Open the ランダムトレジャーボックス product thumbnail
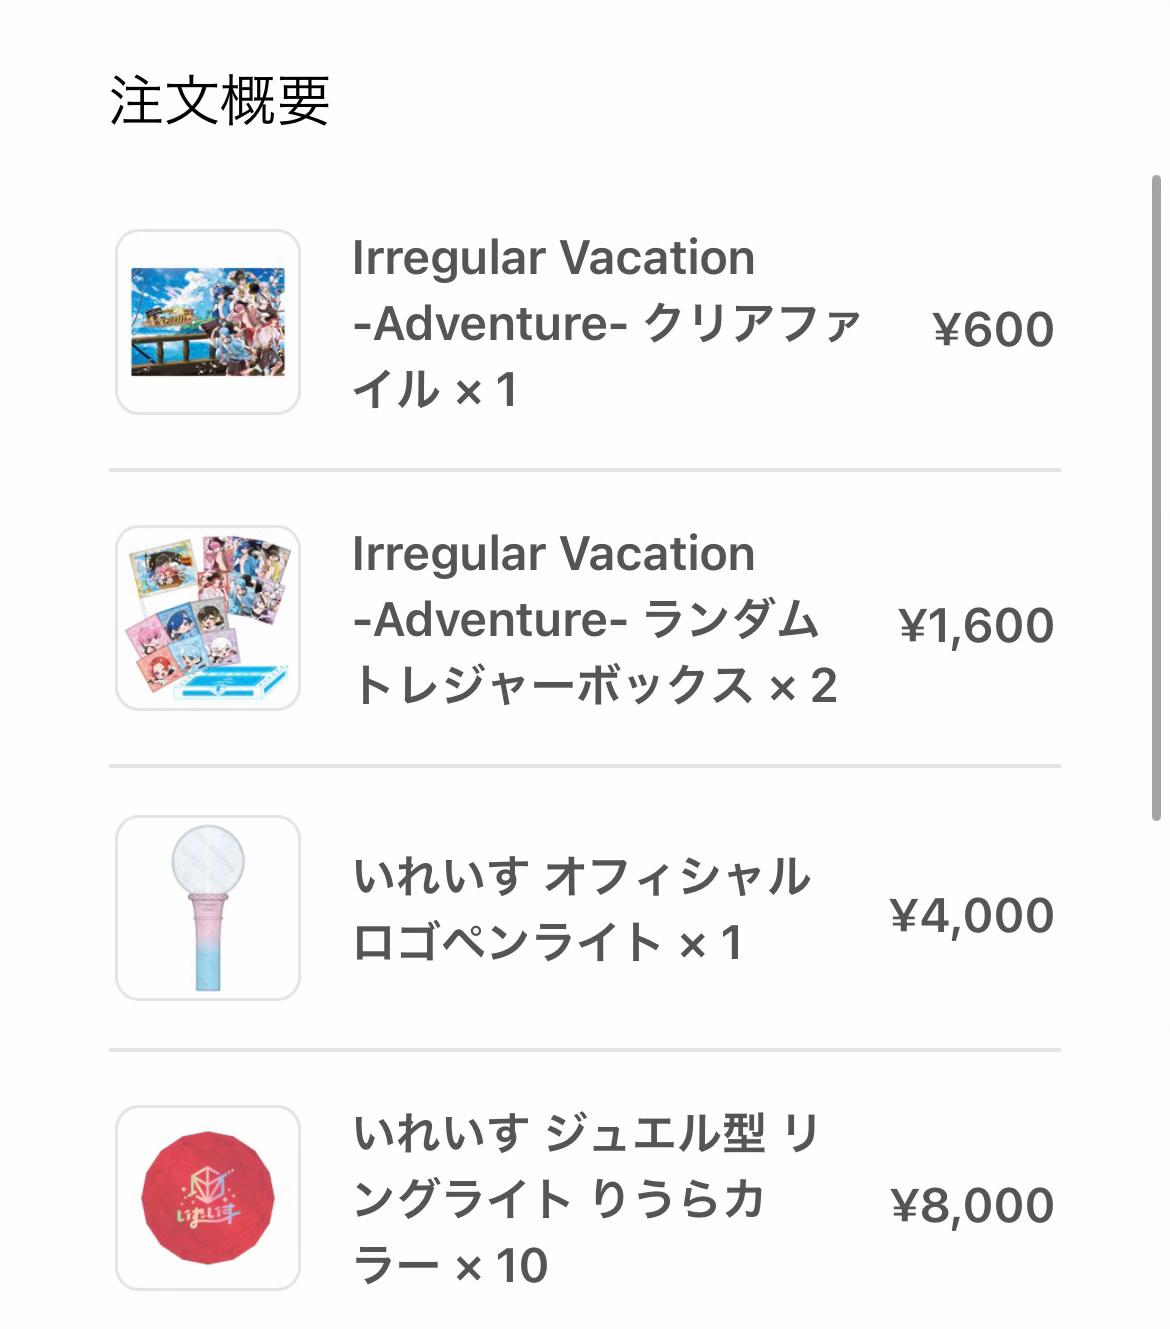Viewport: 1170px width, 1329px height. pyautogui.click(x=208, y=618)
